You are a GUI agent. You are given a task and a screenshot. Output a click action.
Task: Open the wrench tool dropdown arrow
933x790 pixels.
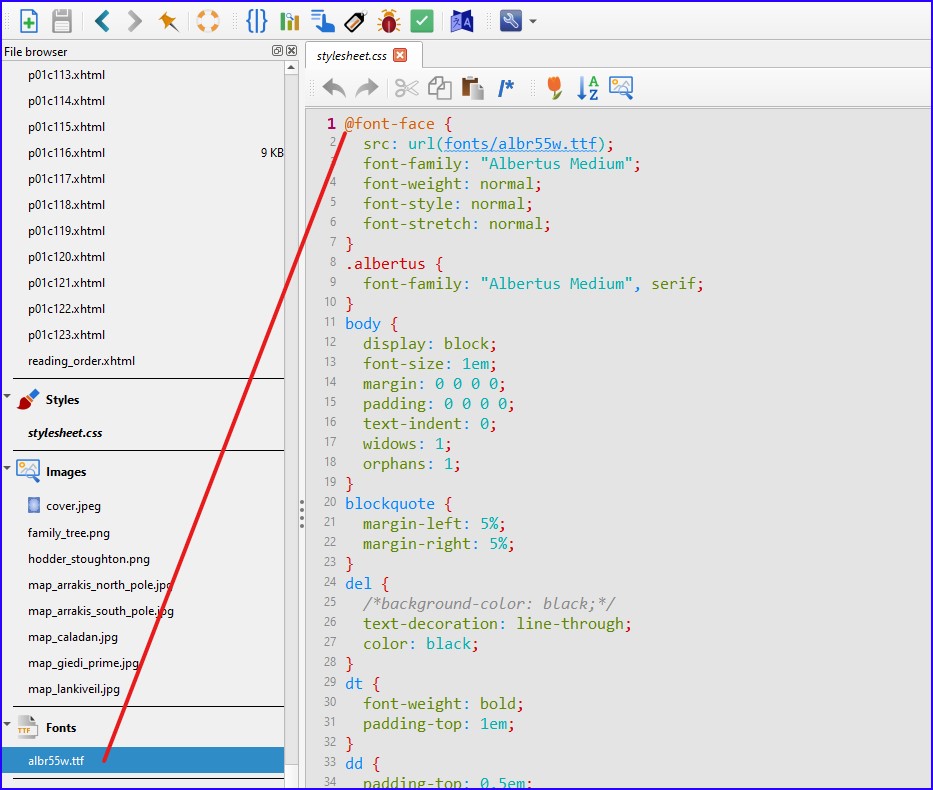click(x=533, y=22)
